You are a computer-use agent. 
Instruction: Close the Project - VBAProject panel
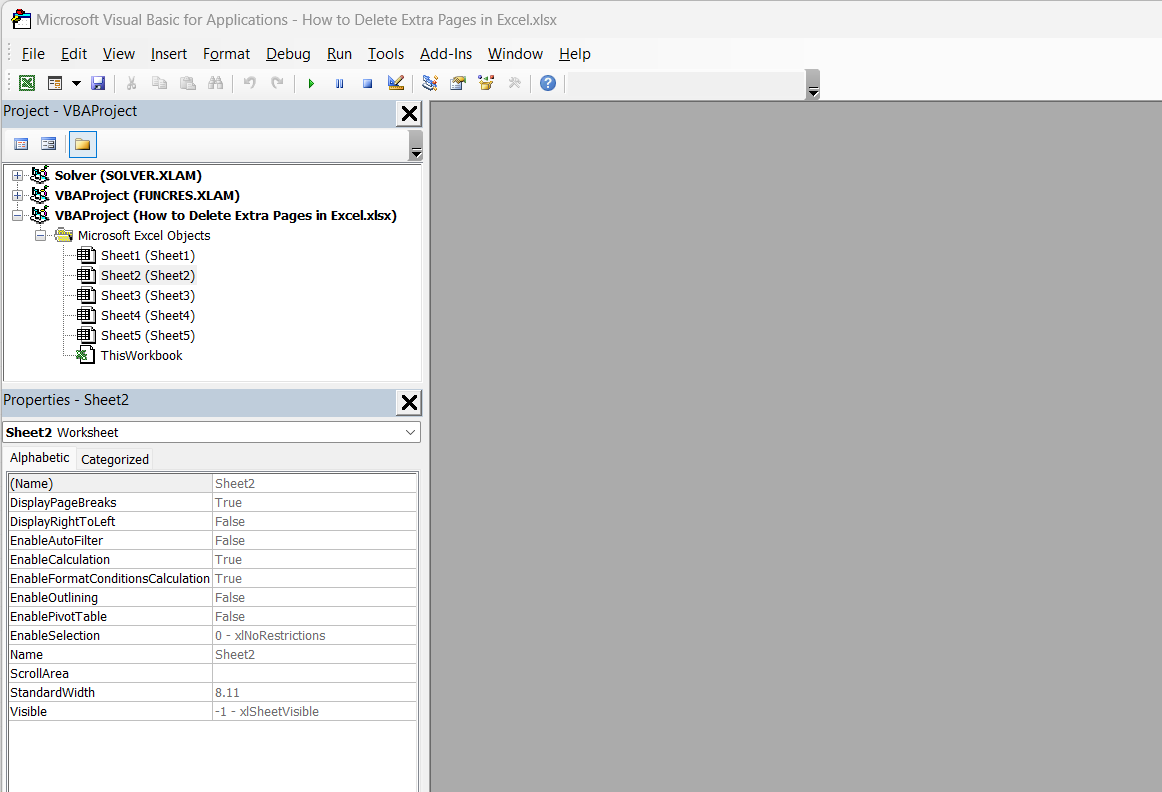[409, 114]
